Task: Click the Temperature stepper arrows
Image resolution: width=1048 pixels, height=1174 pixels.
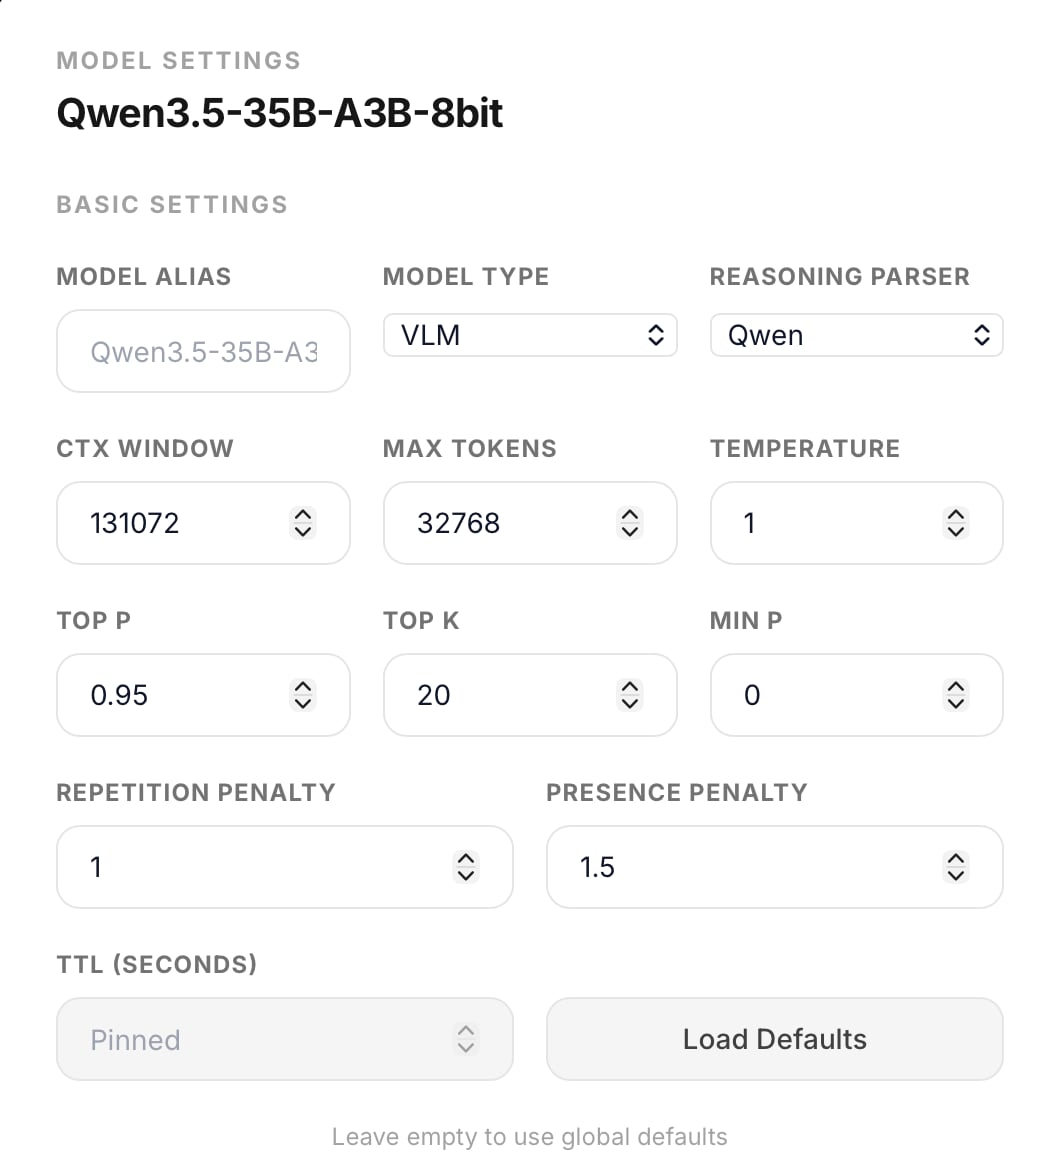Action: [956, 523]
